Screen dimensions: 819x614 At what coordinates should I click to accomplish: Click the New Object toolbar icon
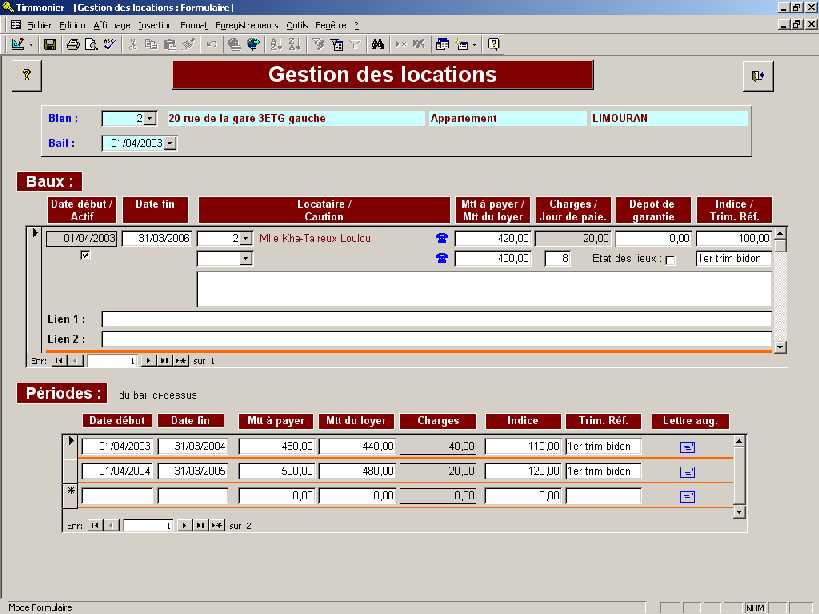coord(462,44)
